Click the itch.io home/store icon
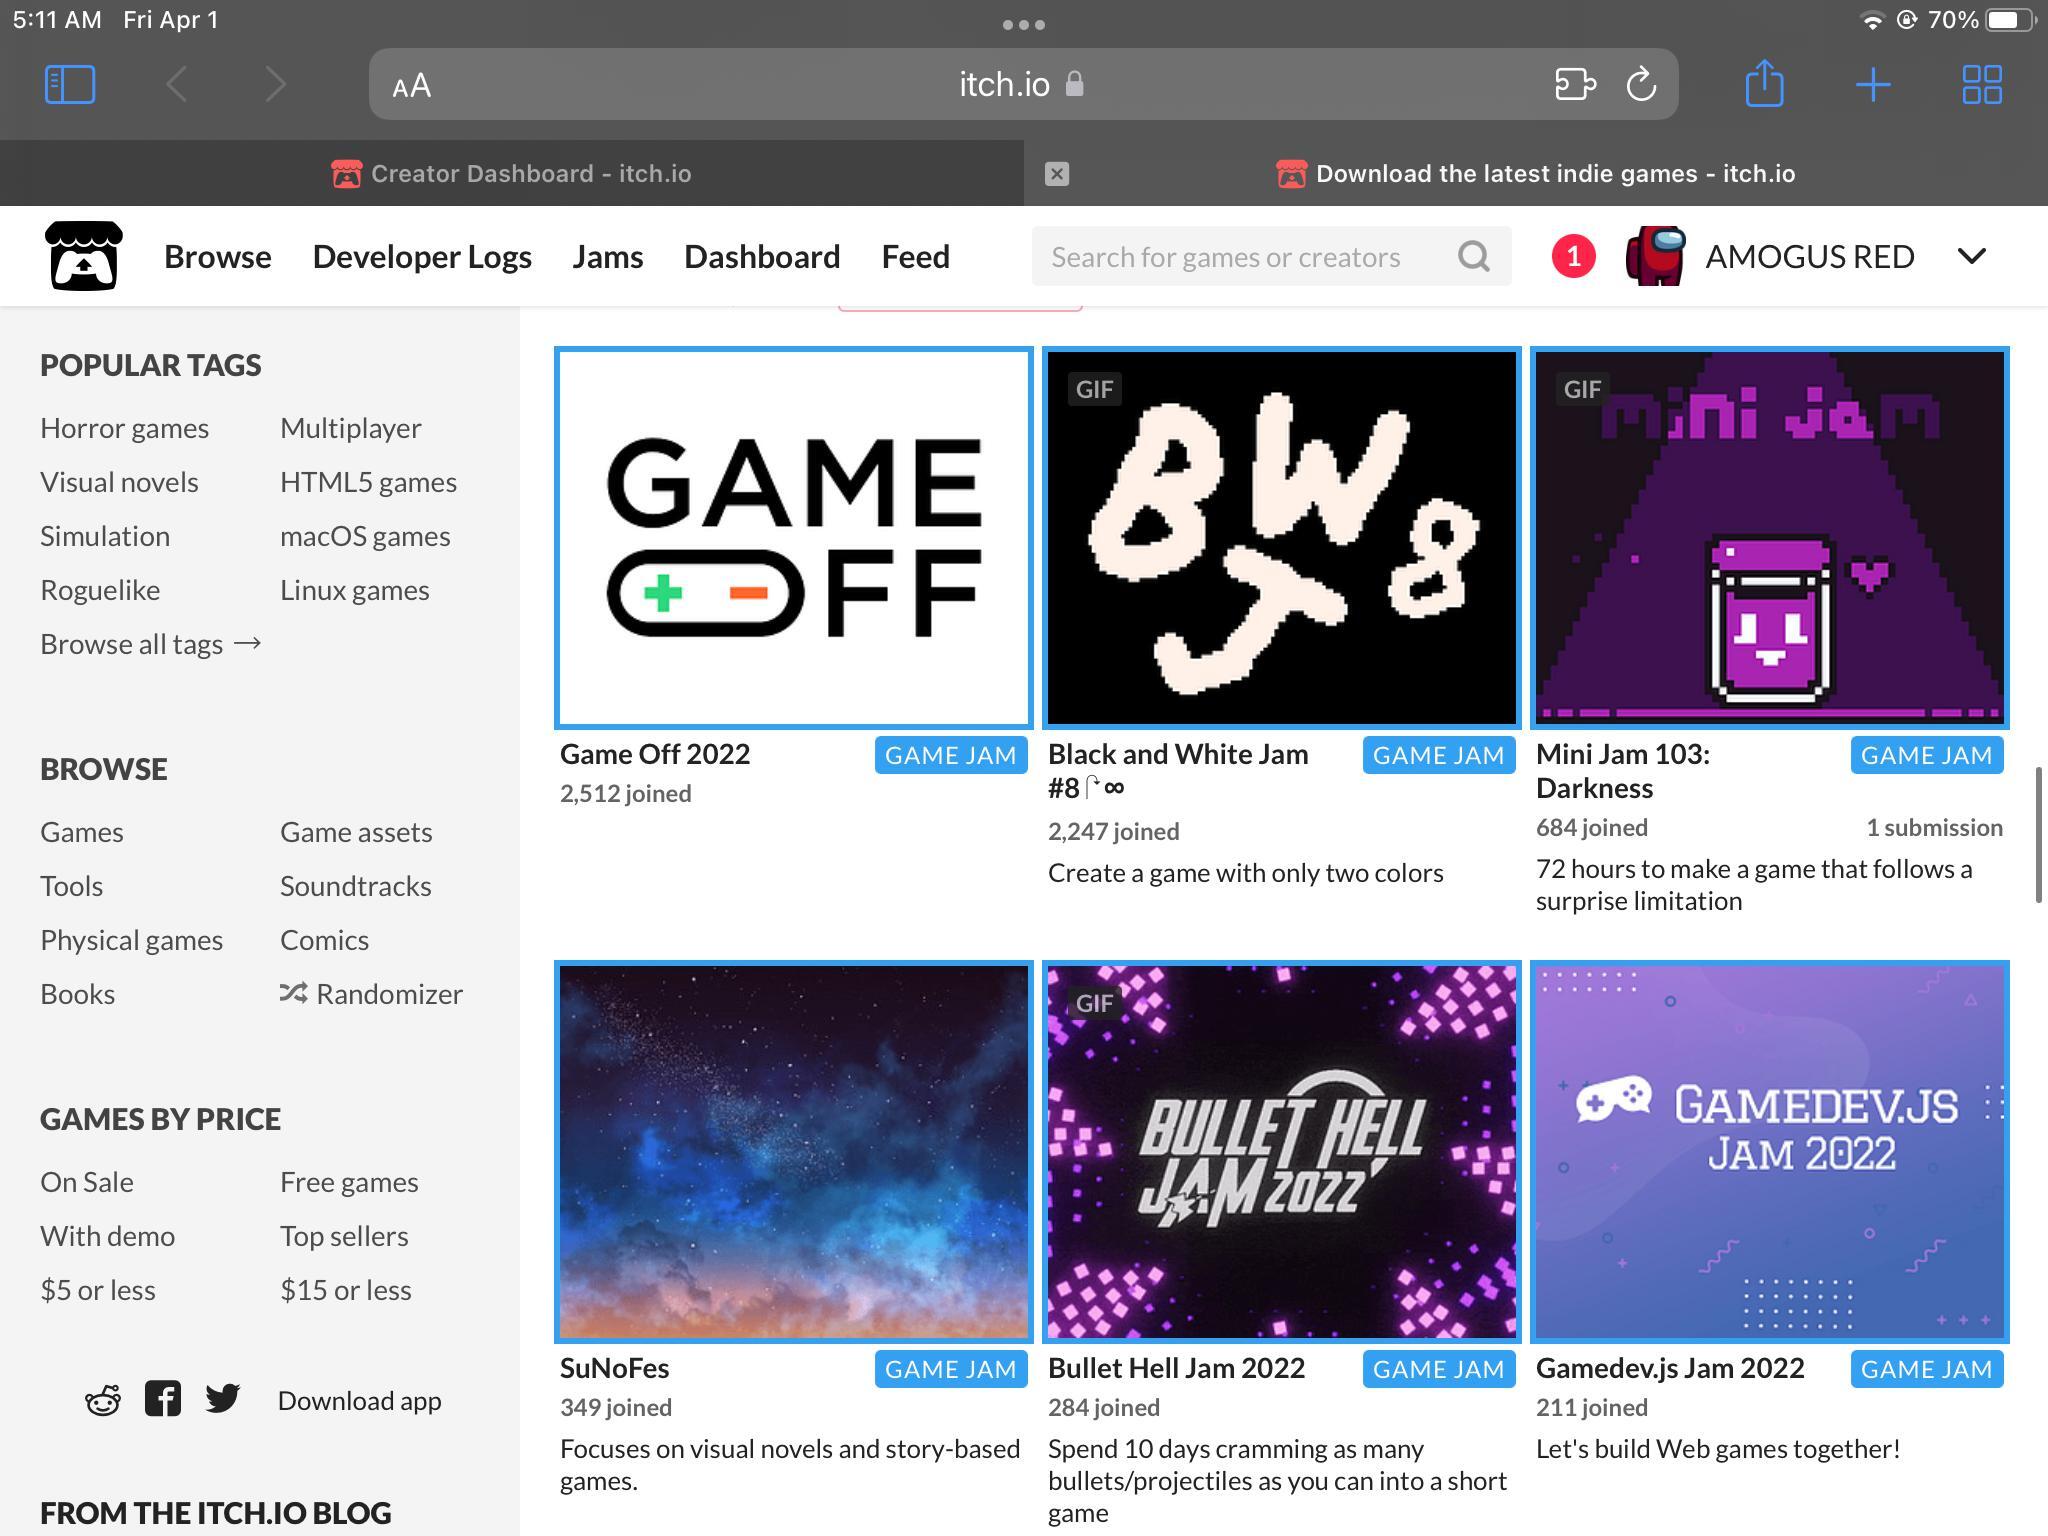The width and height of the screenshot is (2048, 1536). pos(82,255)
